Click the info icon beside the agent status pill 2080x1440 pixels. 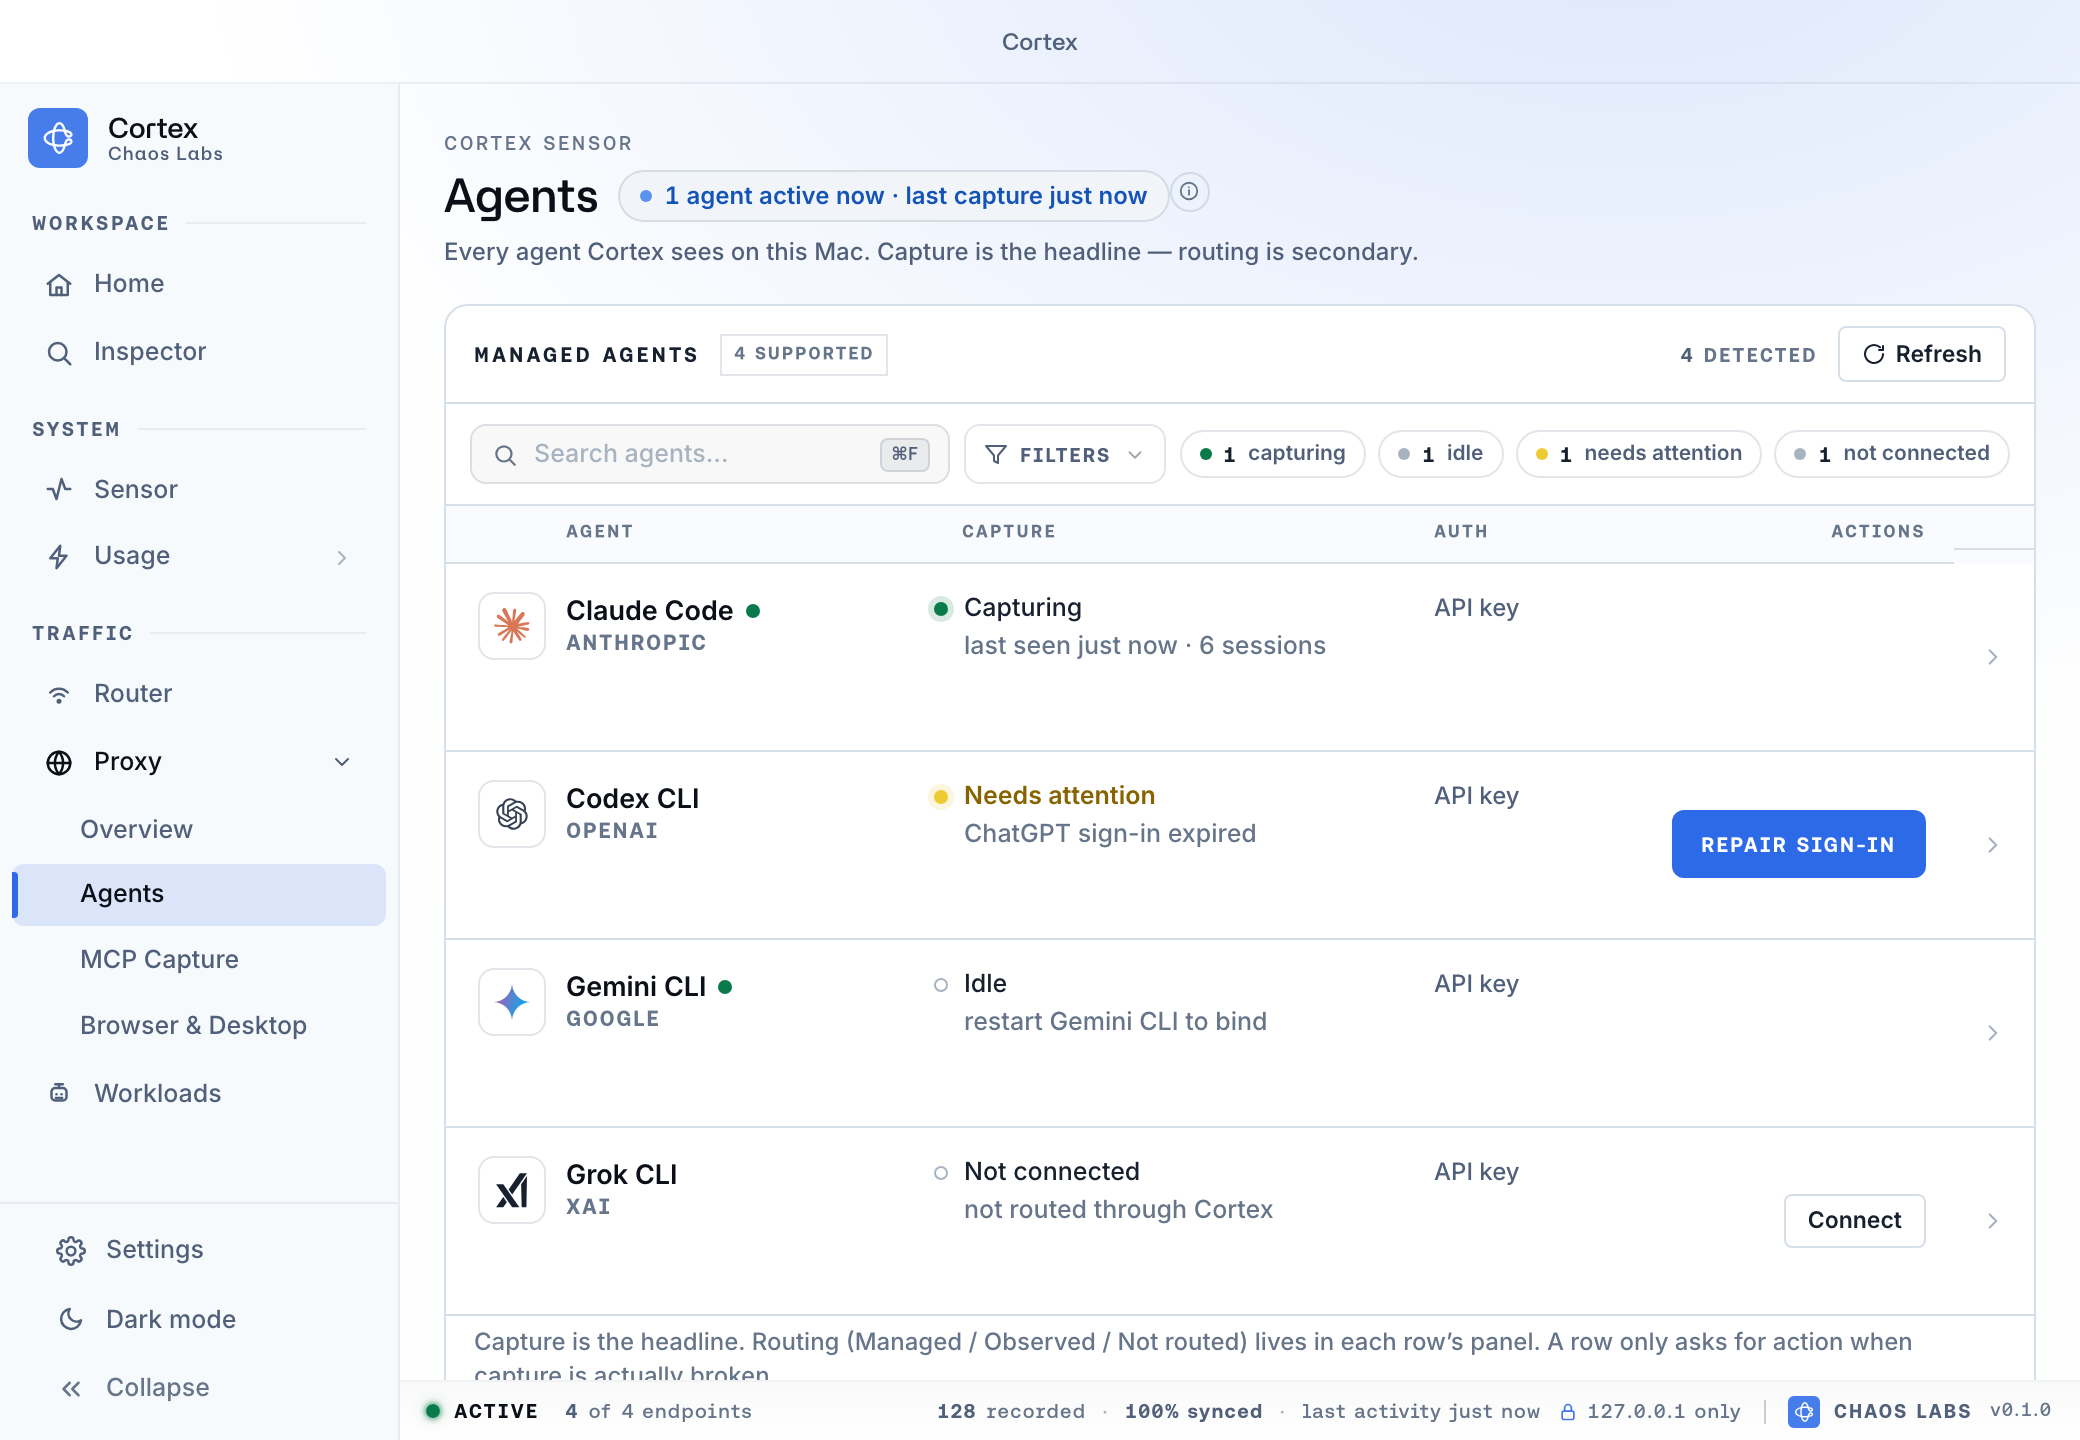pyautogui.click(x=1189, y=191)
